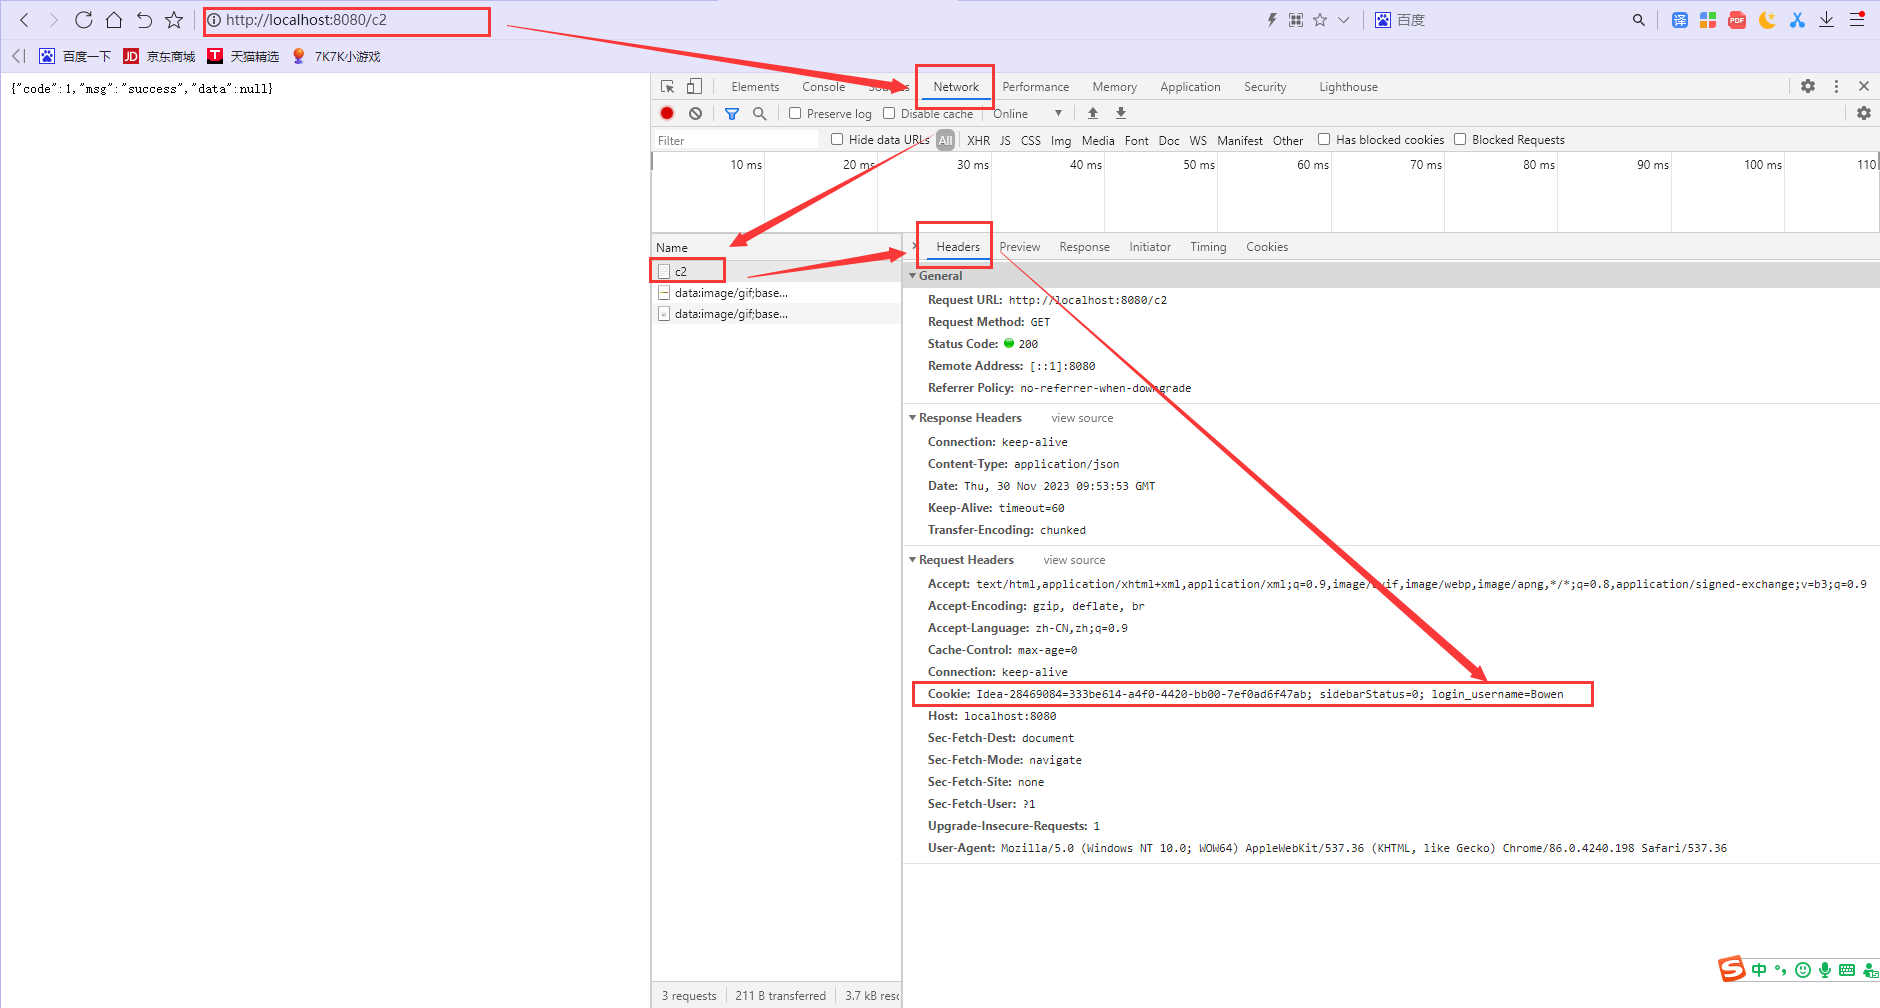Screen dimensions: 1880x1008
Task: Click the undo close tab arrow icon
Action: coord(144,20)
